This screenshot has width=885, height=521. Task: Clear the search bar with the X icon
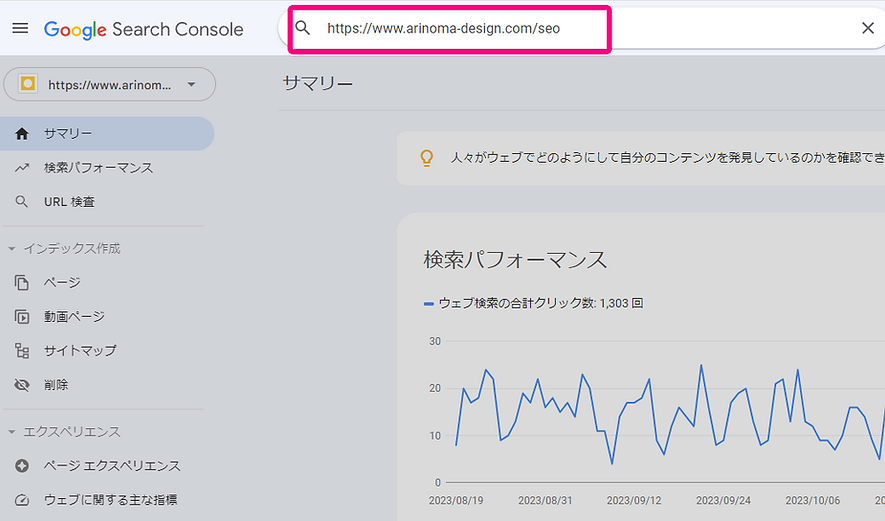868,28
